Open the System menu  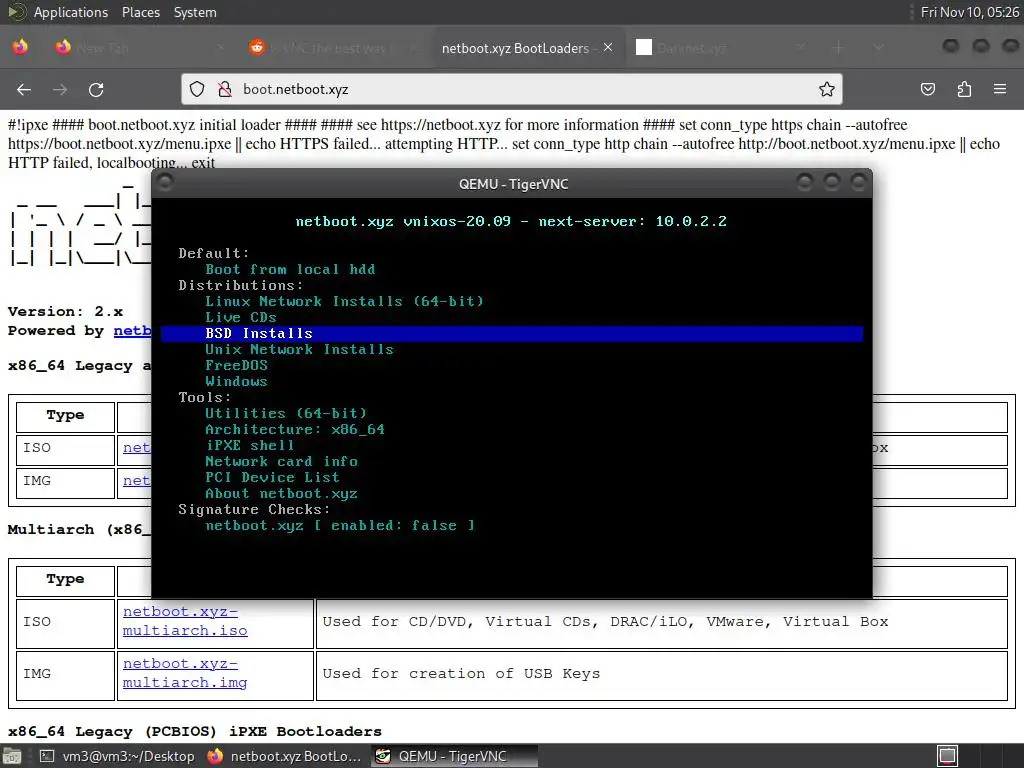(x=195, y=12)
